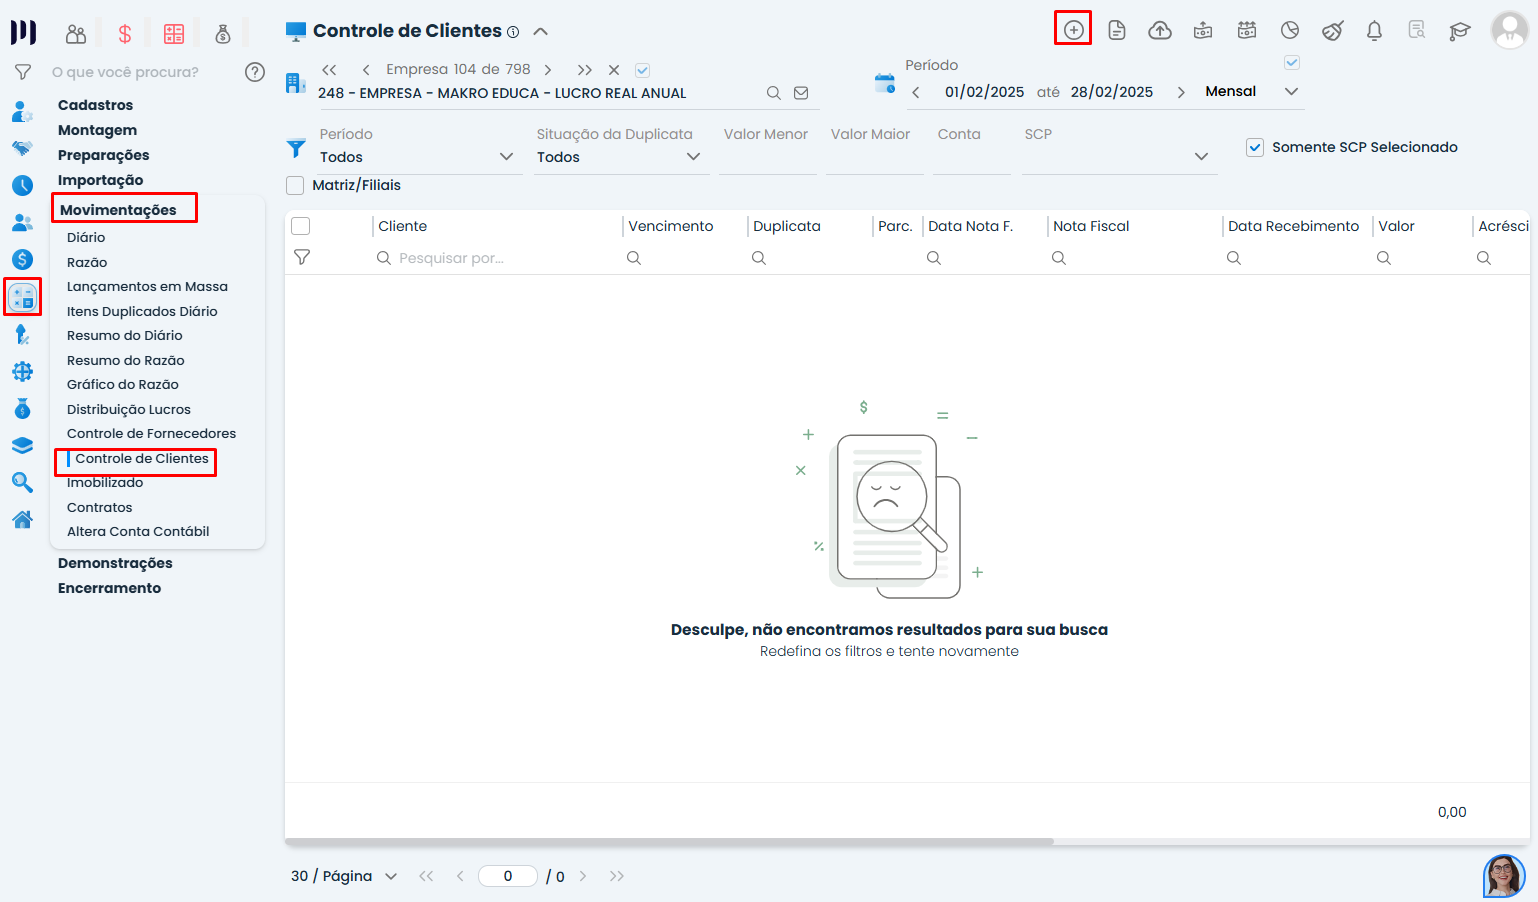
Task: Click the add new record plus icon
Action: tap(1073, 30)
